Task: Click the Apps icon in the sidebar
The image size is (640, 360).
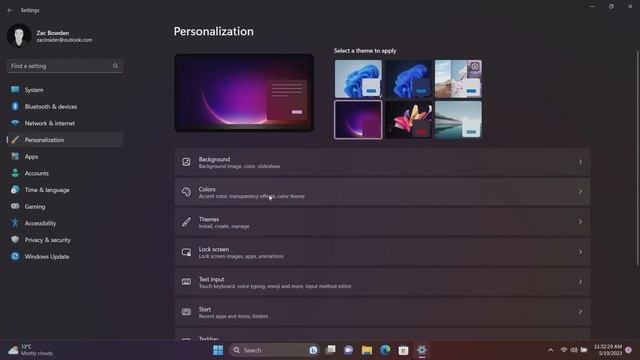Action: point(15,156)
